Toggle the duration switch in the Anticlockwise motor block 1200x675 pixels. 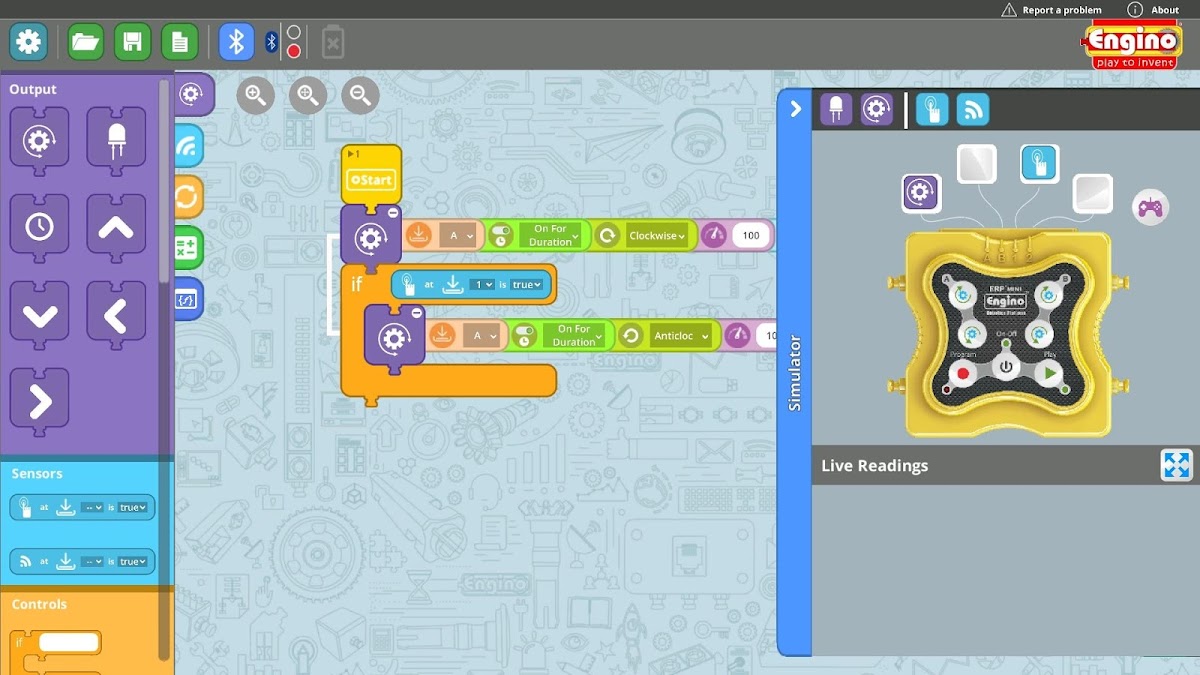click(x=524, y=336)
